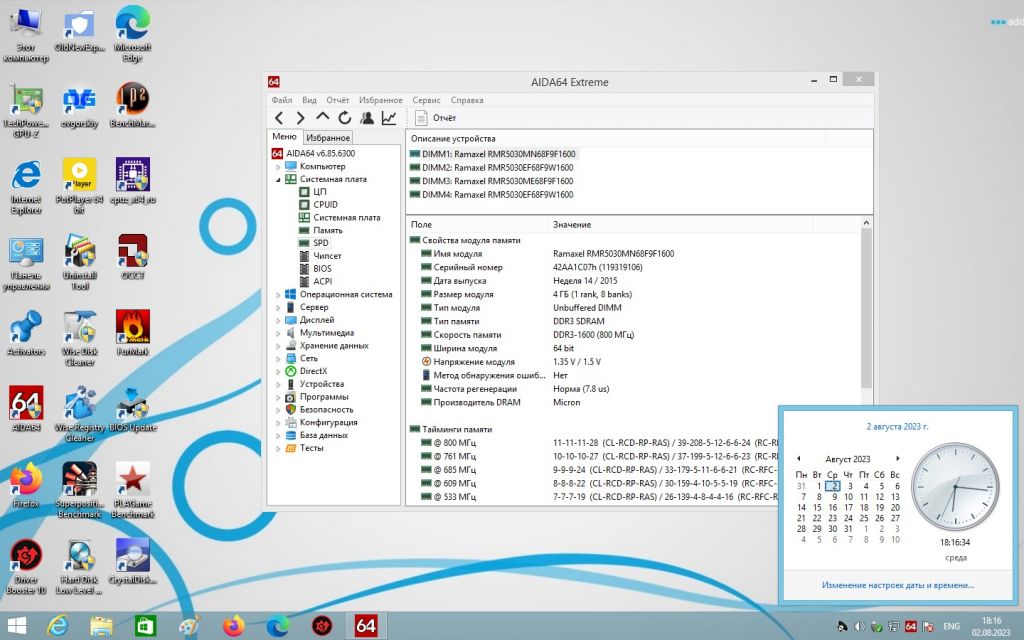Screen dimensions: 1024x640
Task: Select 15 in the August calendar
Action: pos(817,507)
